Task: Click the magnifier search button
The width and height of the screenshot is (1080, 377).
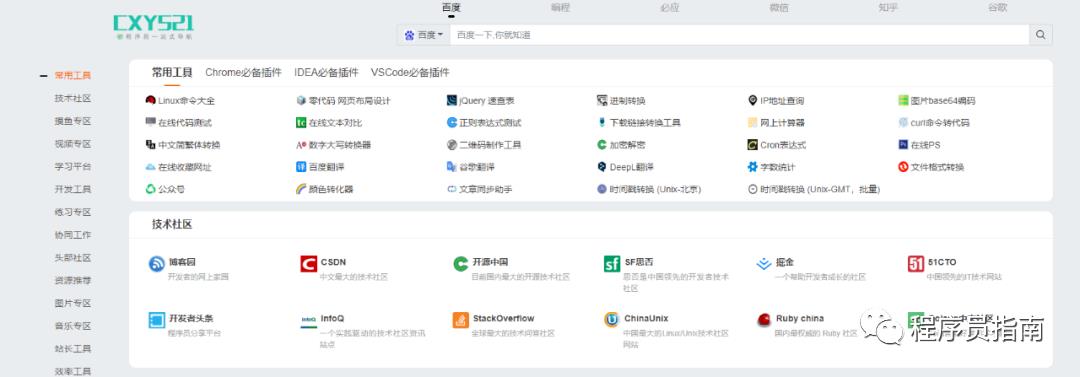Action: coord(1040,34)
